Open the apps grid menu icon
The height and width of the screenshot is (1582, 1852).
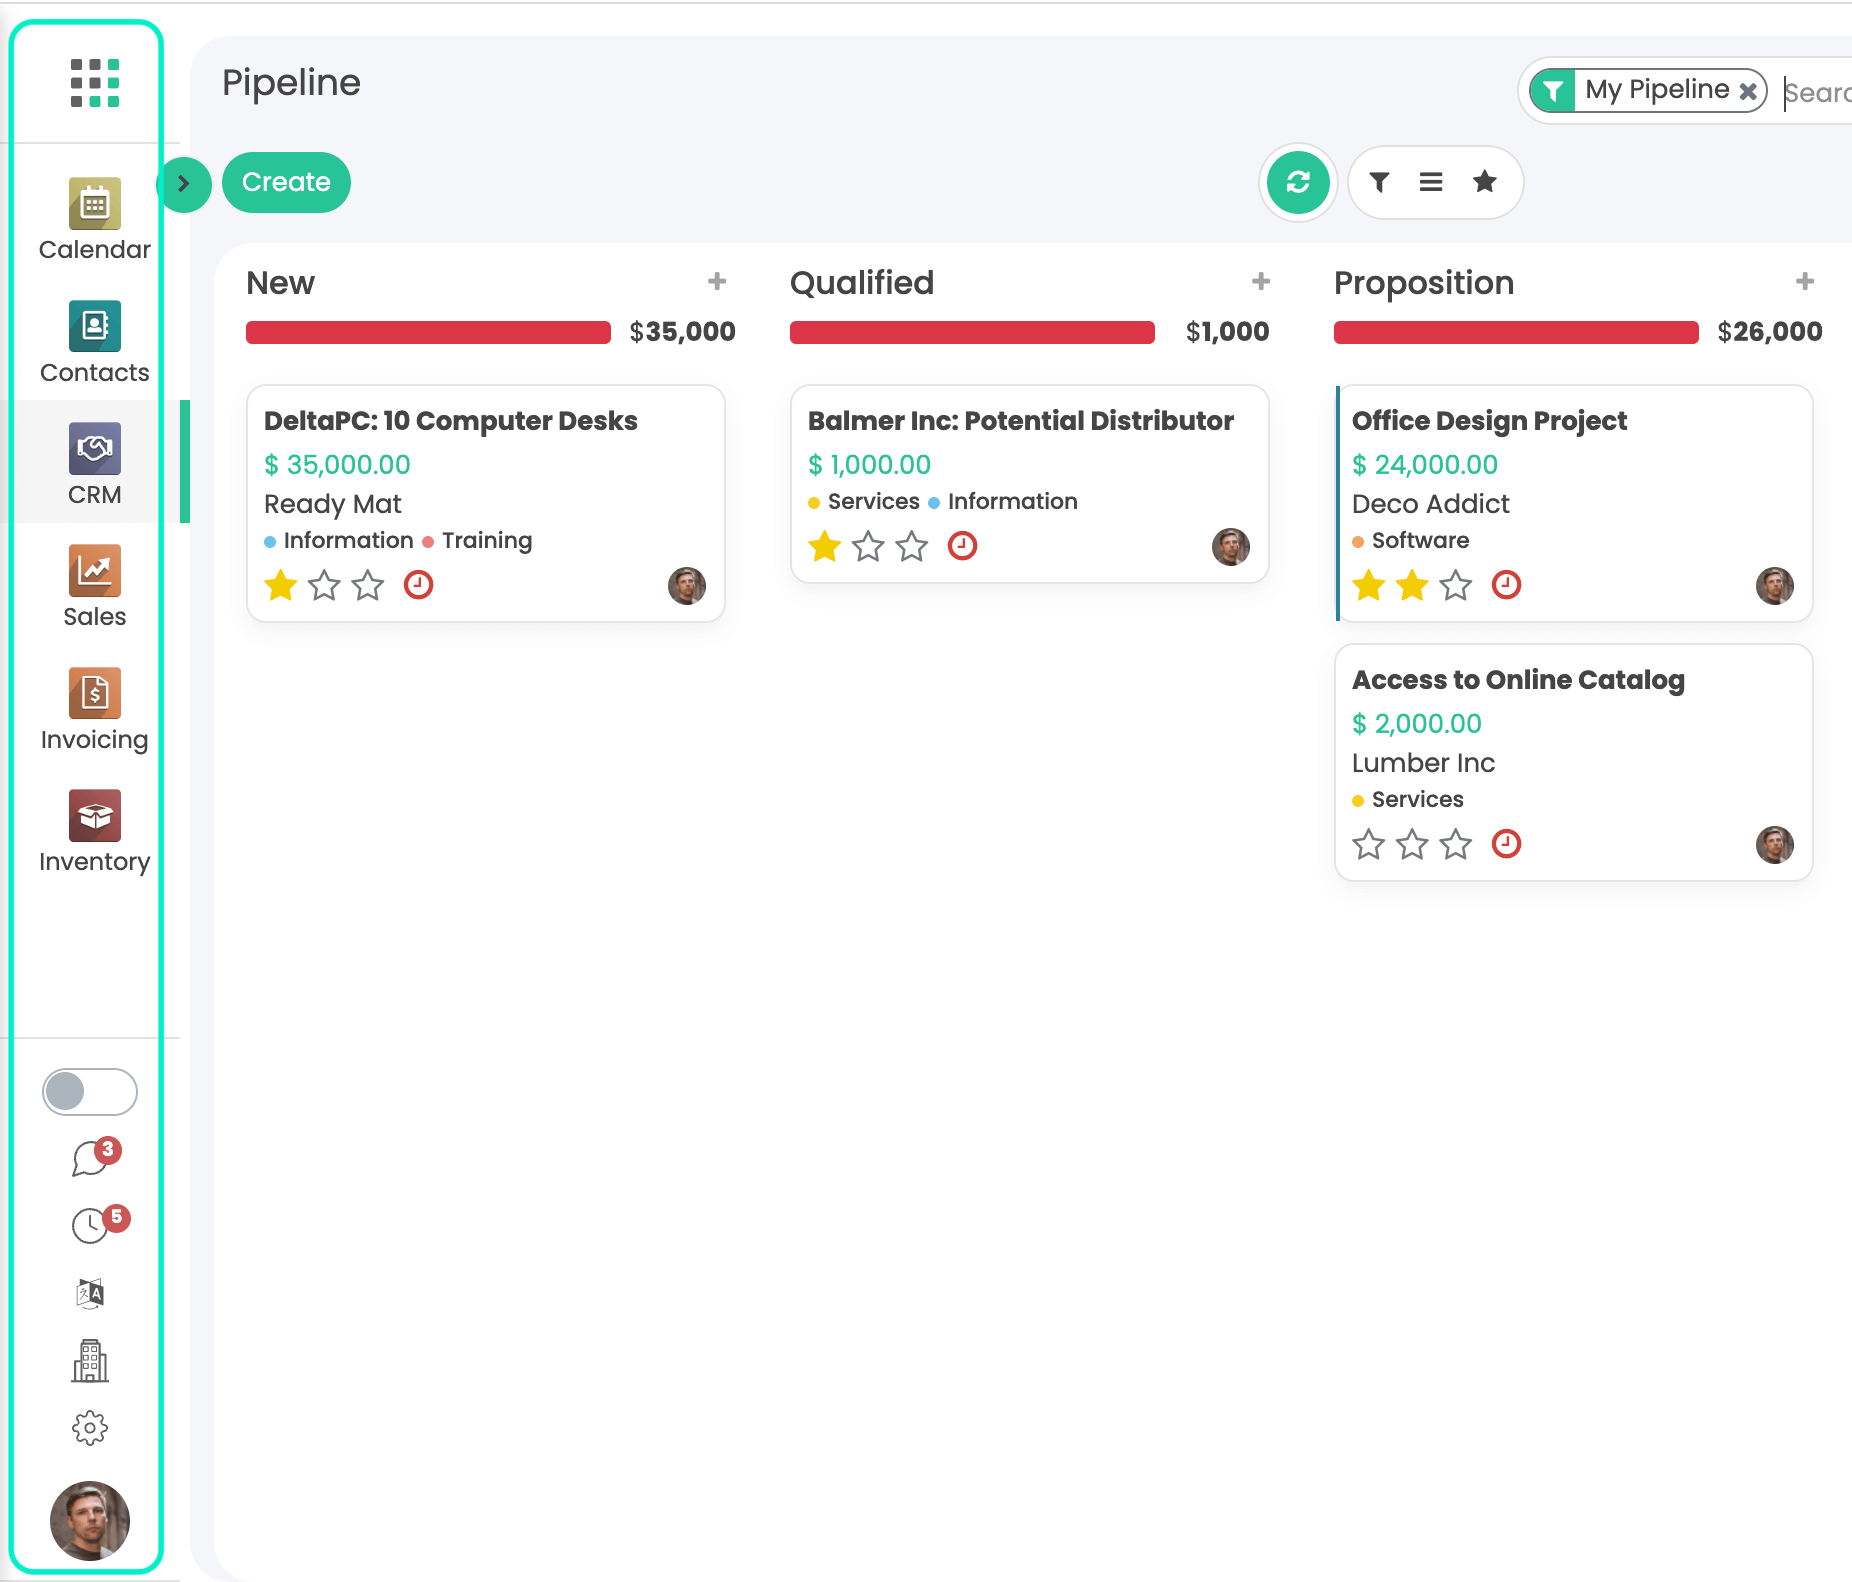click(95, 82)
